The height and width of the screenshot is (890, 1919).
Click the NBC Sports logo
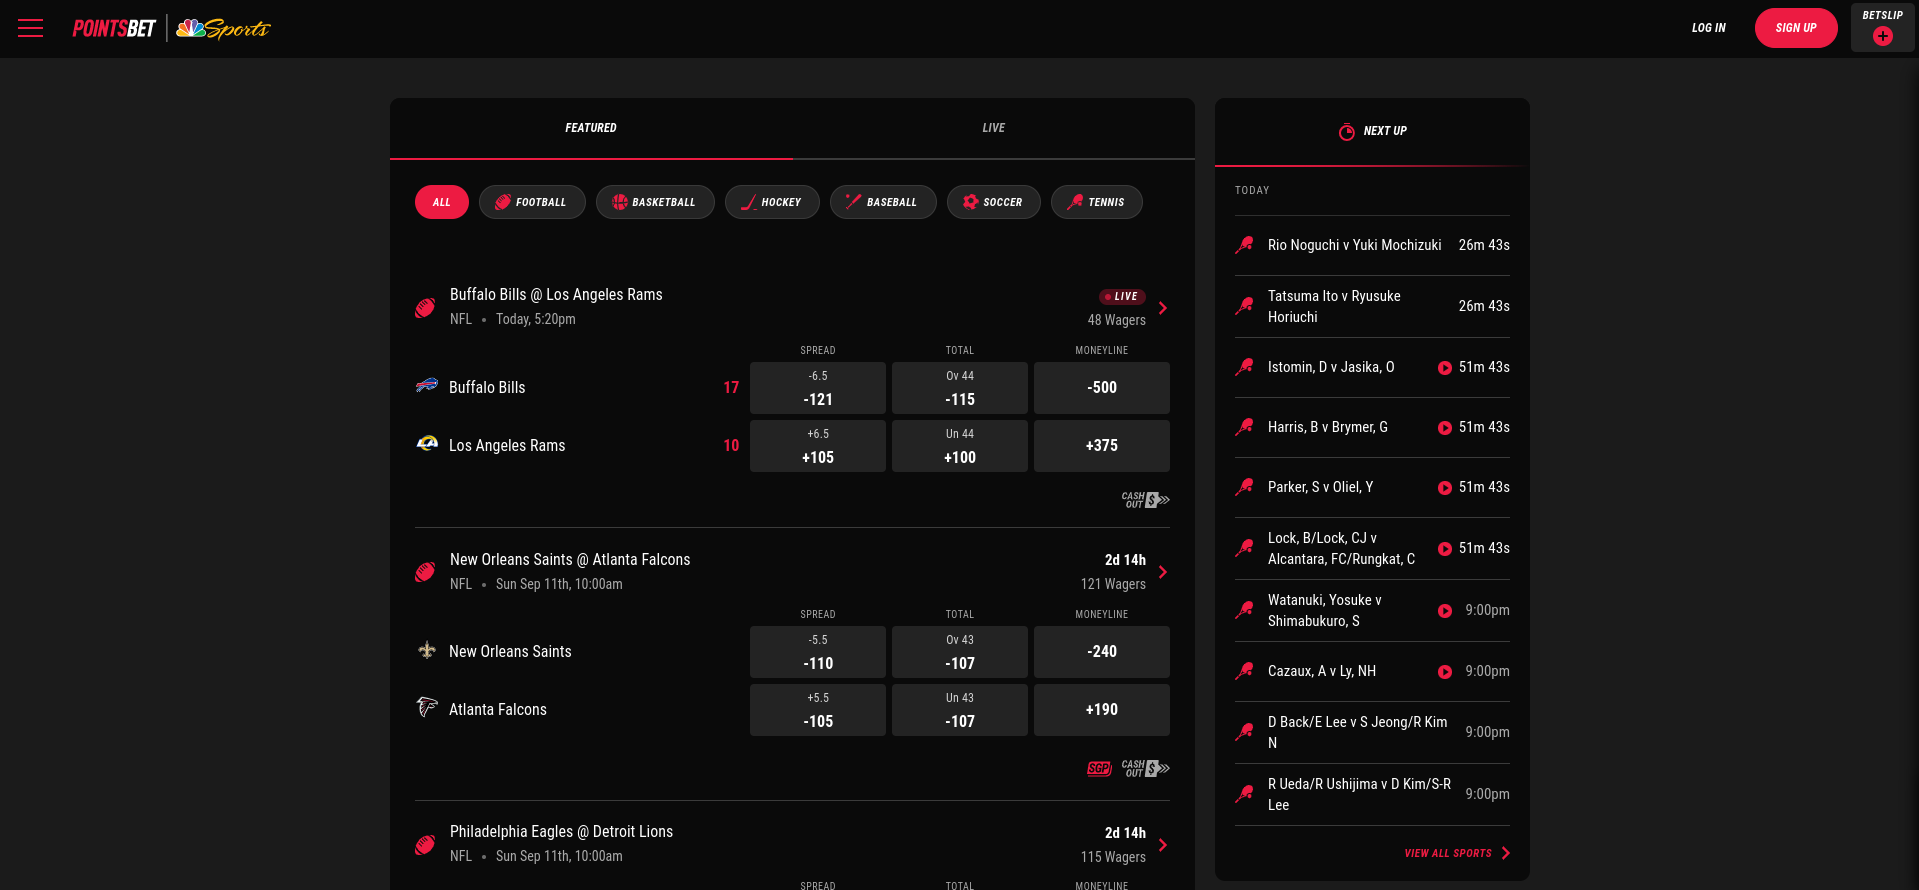click(223, 28)
